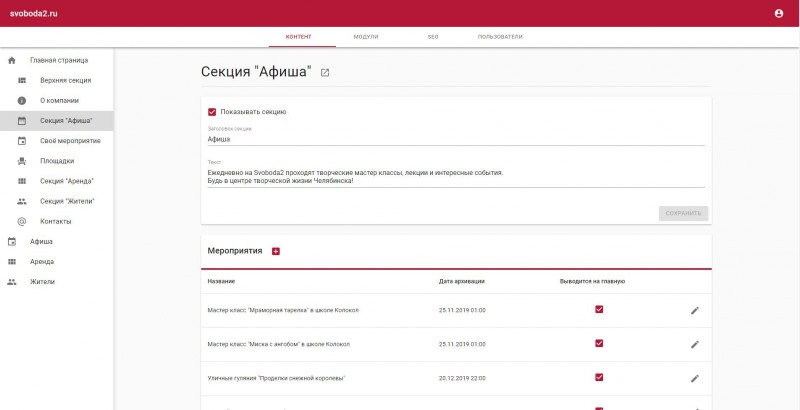
Task: Open top-level Аренда in sidebar
Action: click(x=57, y=262)
